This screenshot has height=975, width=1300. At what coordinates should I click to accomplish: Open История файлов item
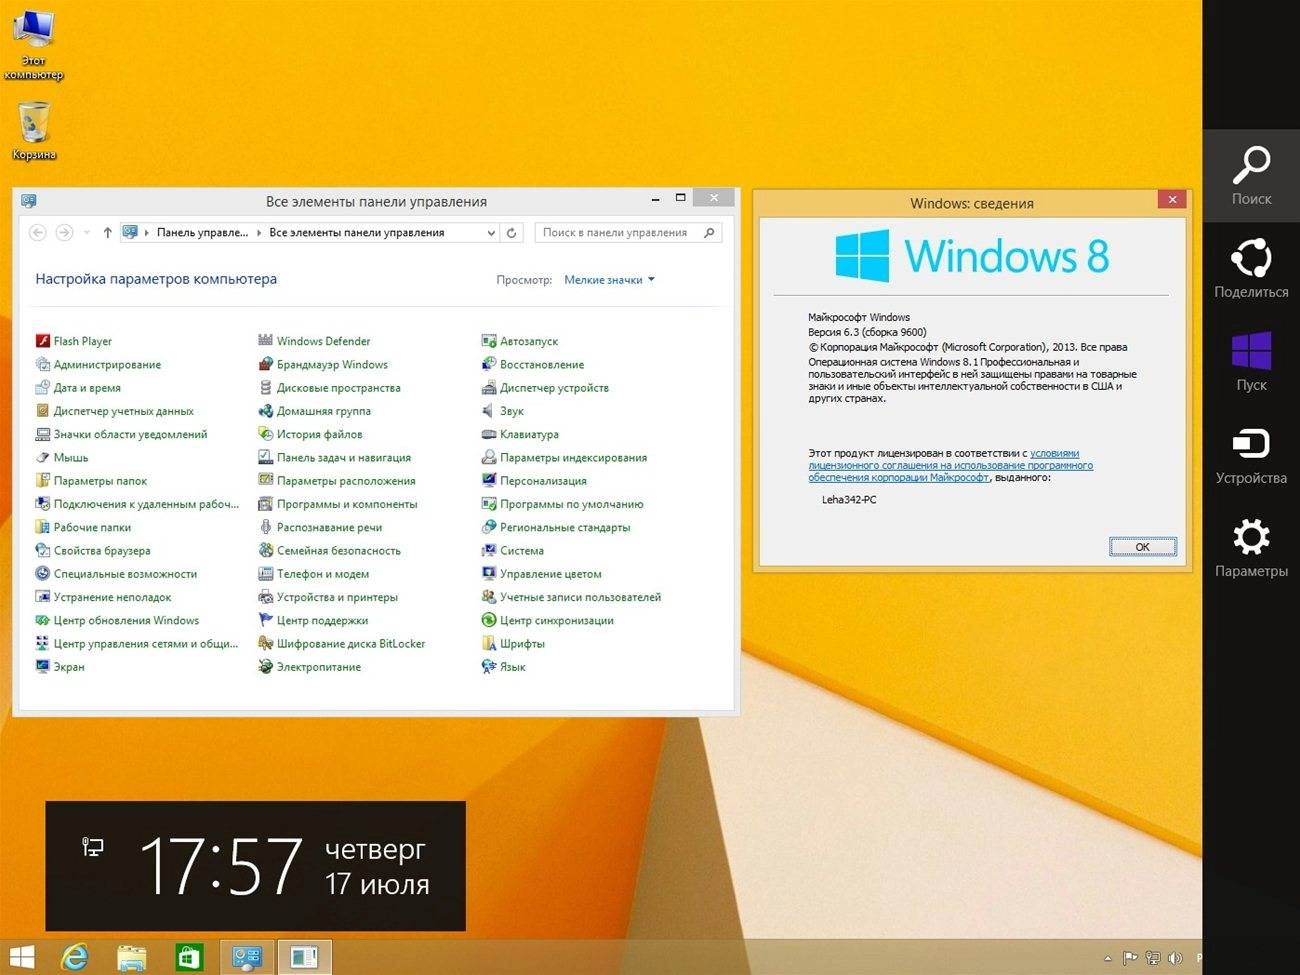(310, 434)
